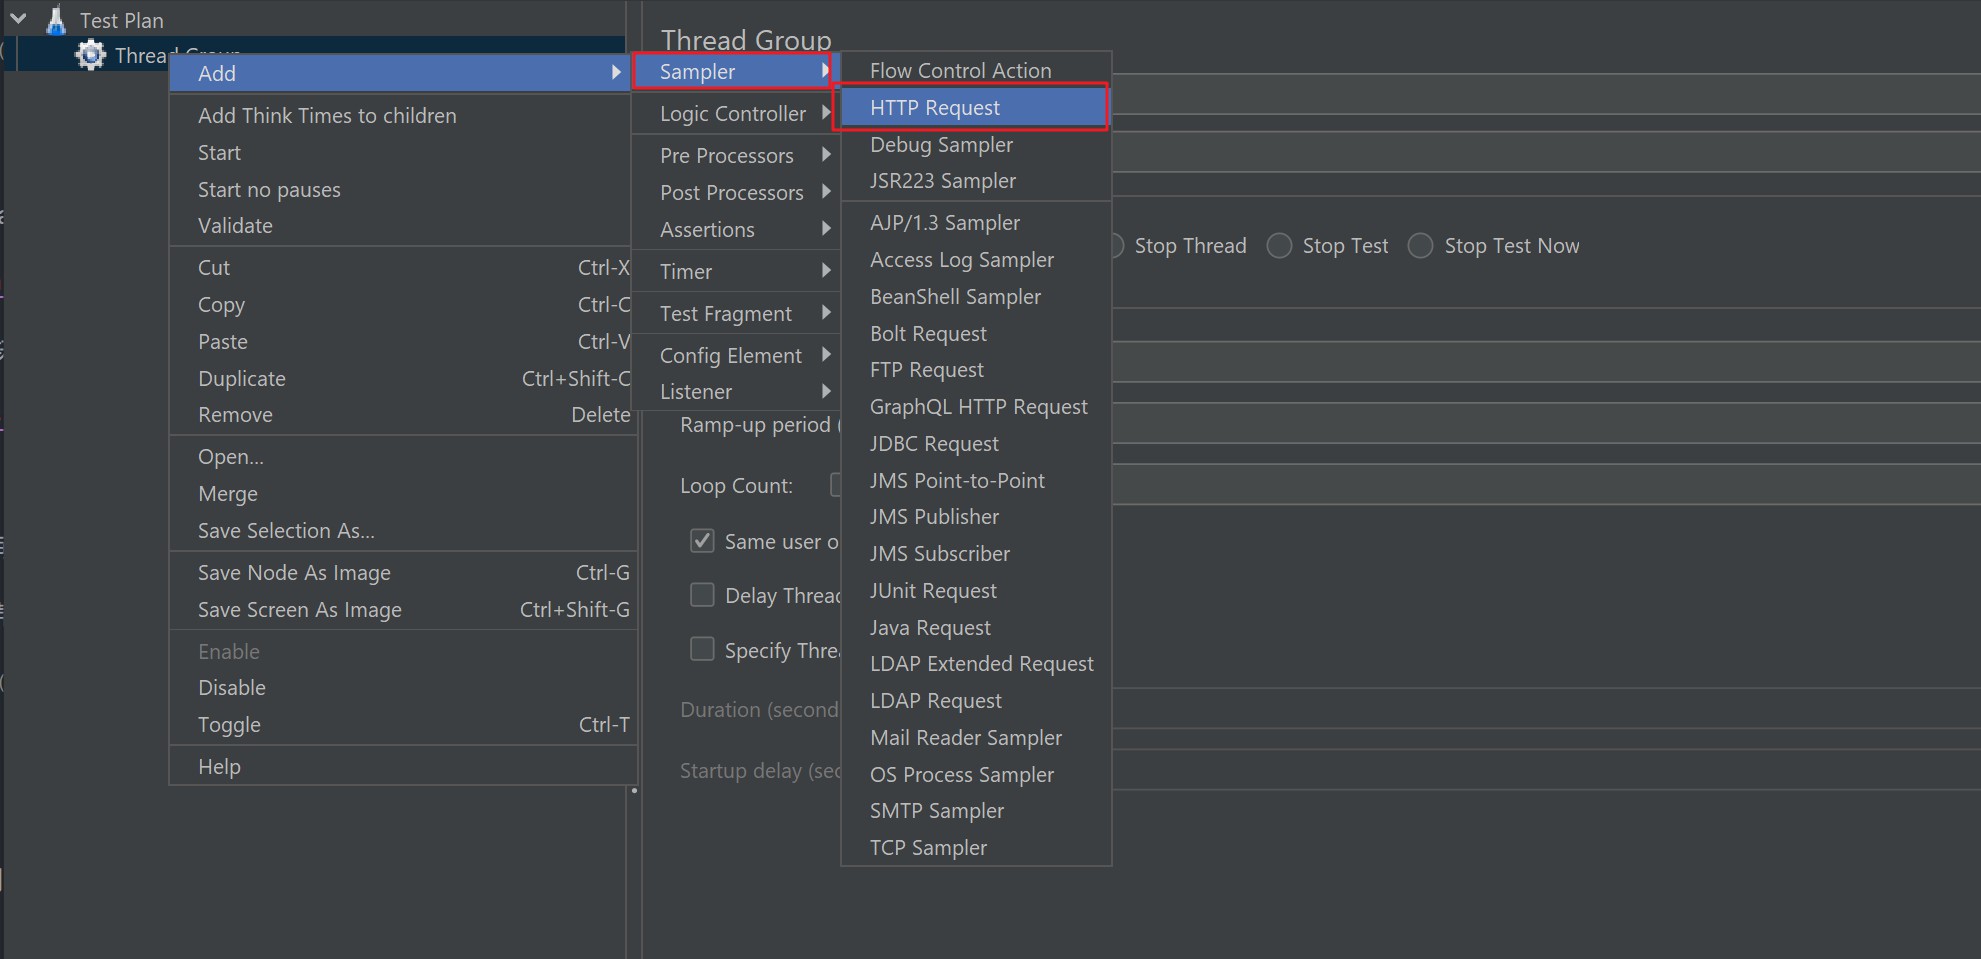This screenshot has width=1981, height=959.
Task: Select Access Log Sampler
Action: pyautogui.click(x=976, y=260)
